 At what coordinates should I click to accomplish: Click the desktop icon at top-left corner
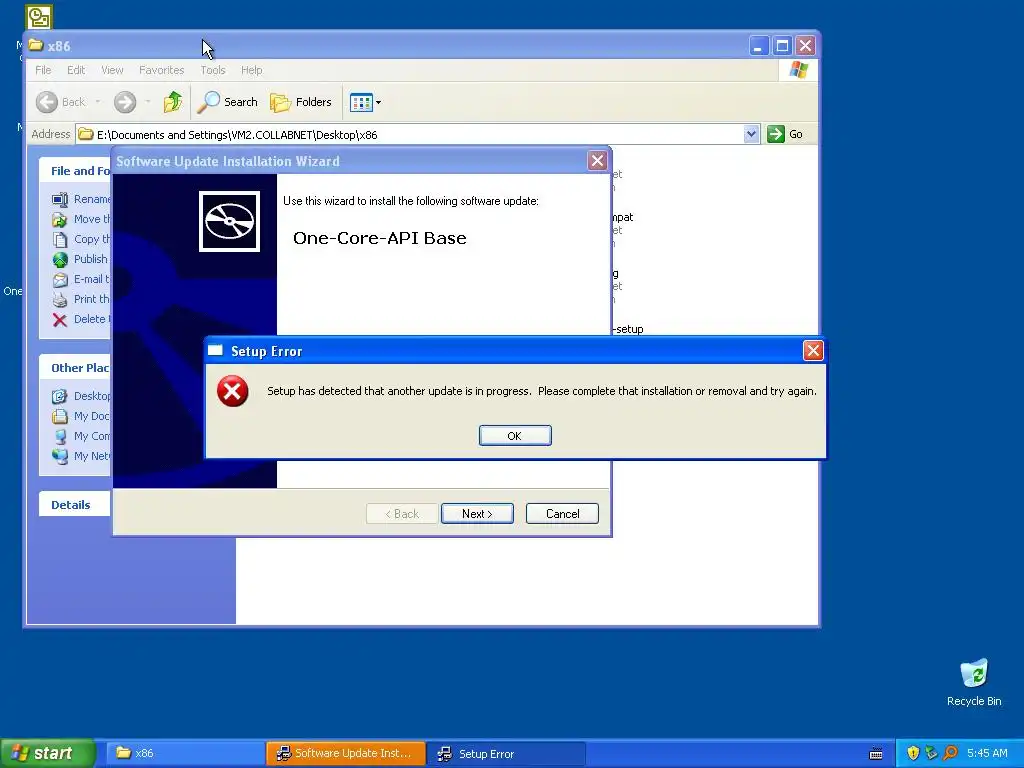39,17
